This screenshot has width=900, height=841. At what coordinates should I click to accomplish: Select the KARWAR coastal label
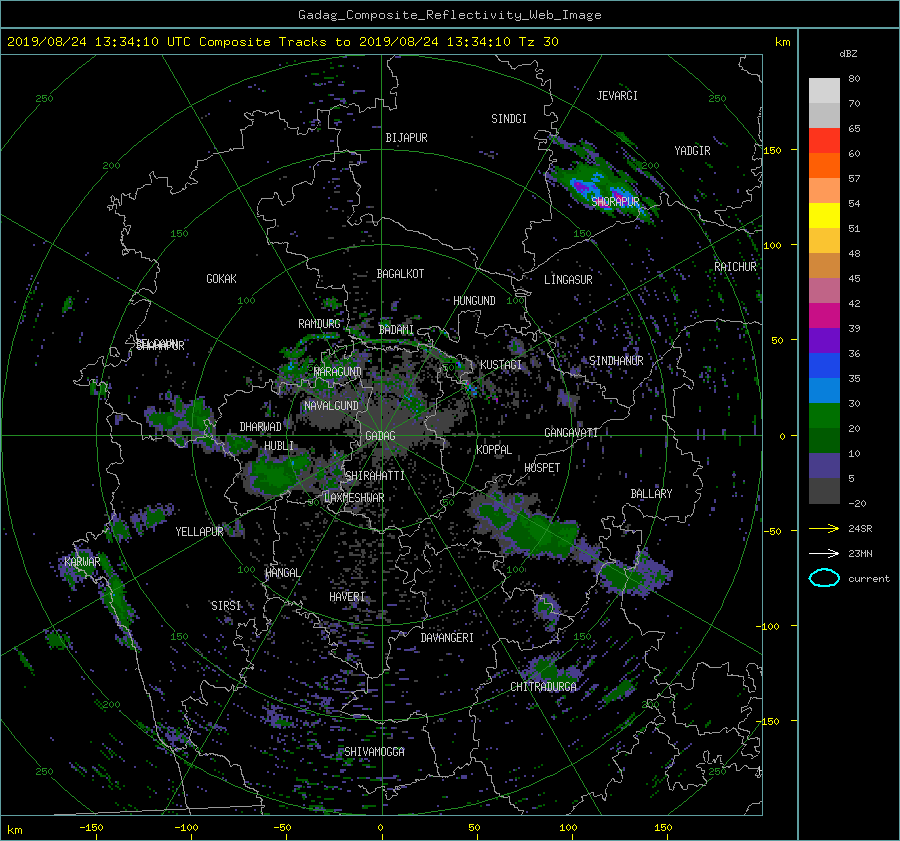[x=82, y=561]
